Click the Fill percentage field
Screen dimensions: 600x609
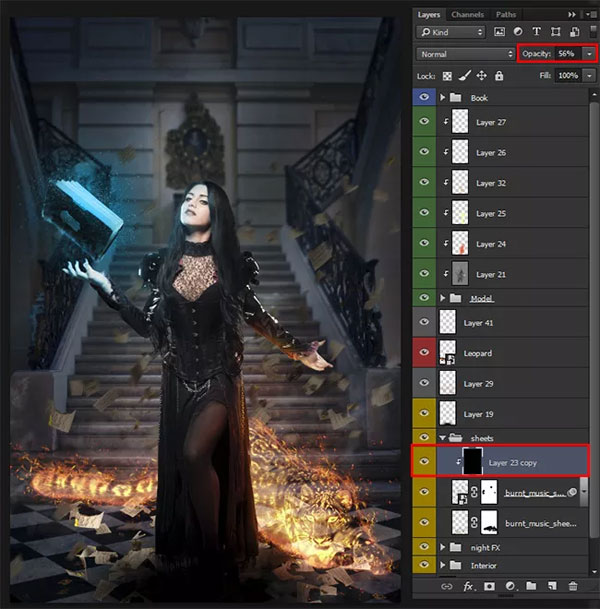[x=568, y=76]
